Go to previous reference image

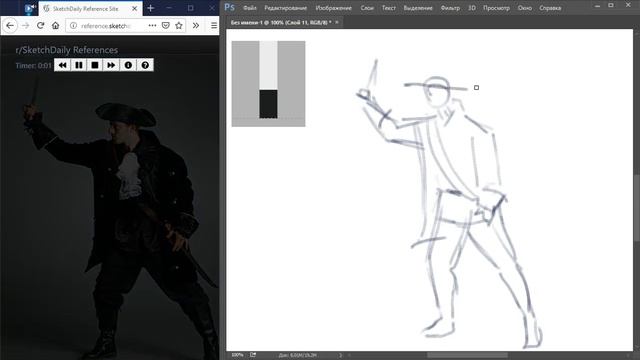(62, 65)
